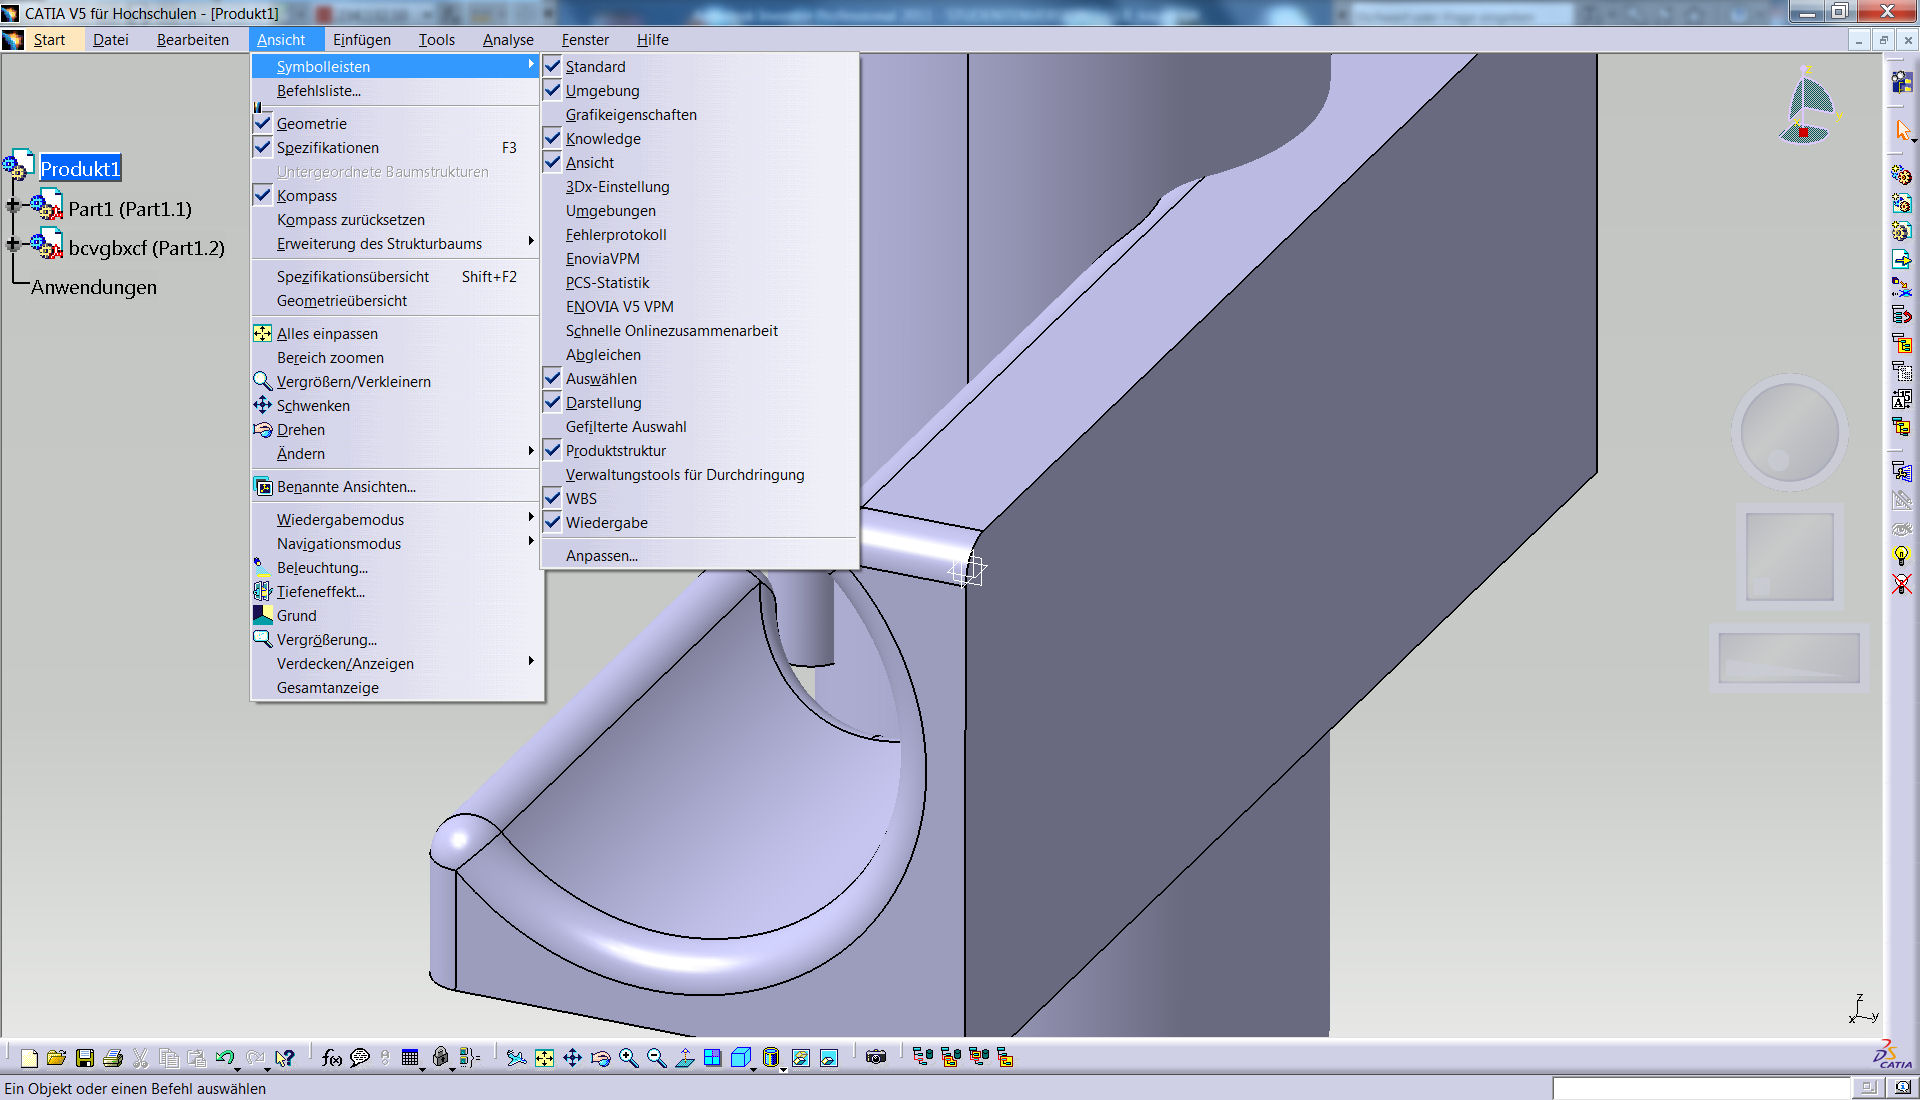Select the Pan tool in the bottom toolbar
The image size is (1920, 1100).
click(x=572, y=1058)
